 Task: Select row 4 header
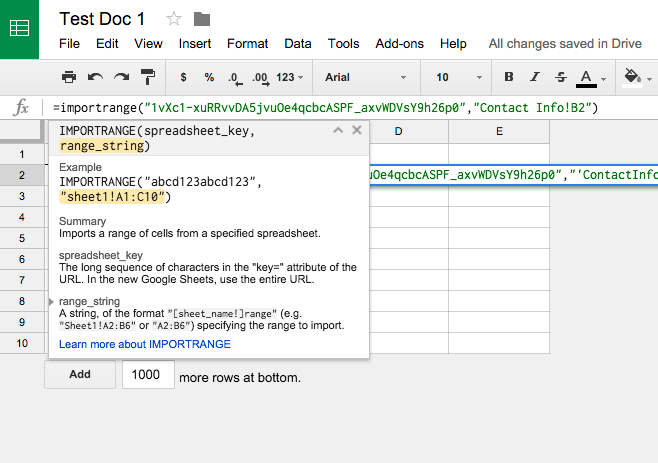pyautogui.click(x=22, y=217)
